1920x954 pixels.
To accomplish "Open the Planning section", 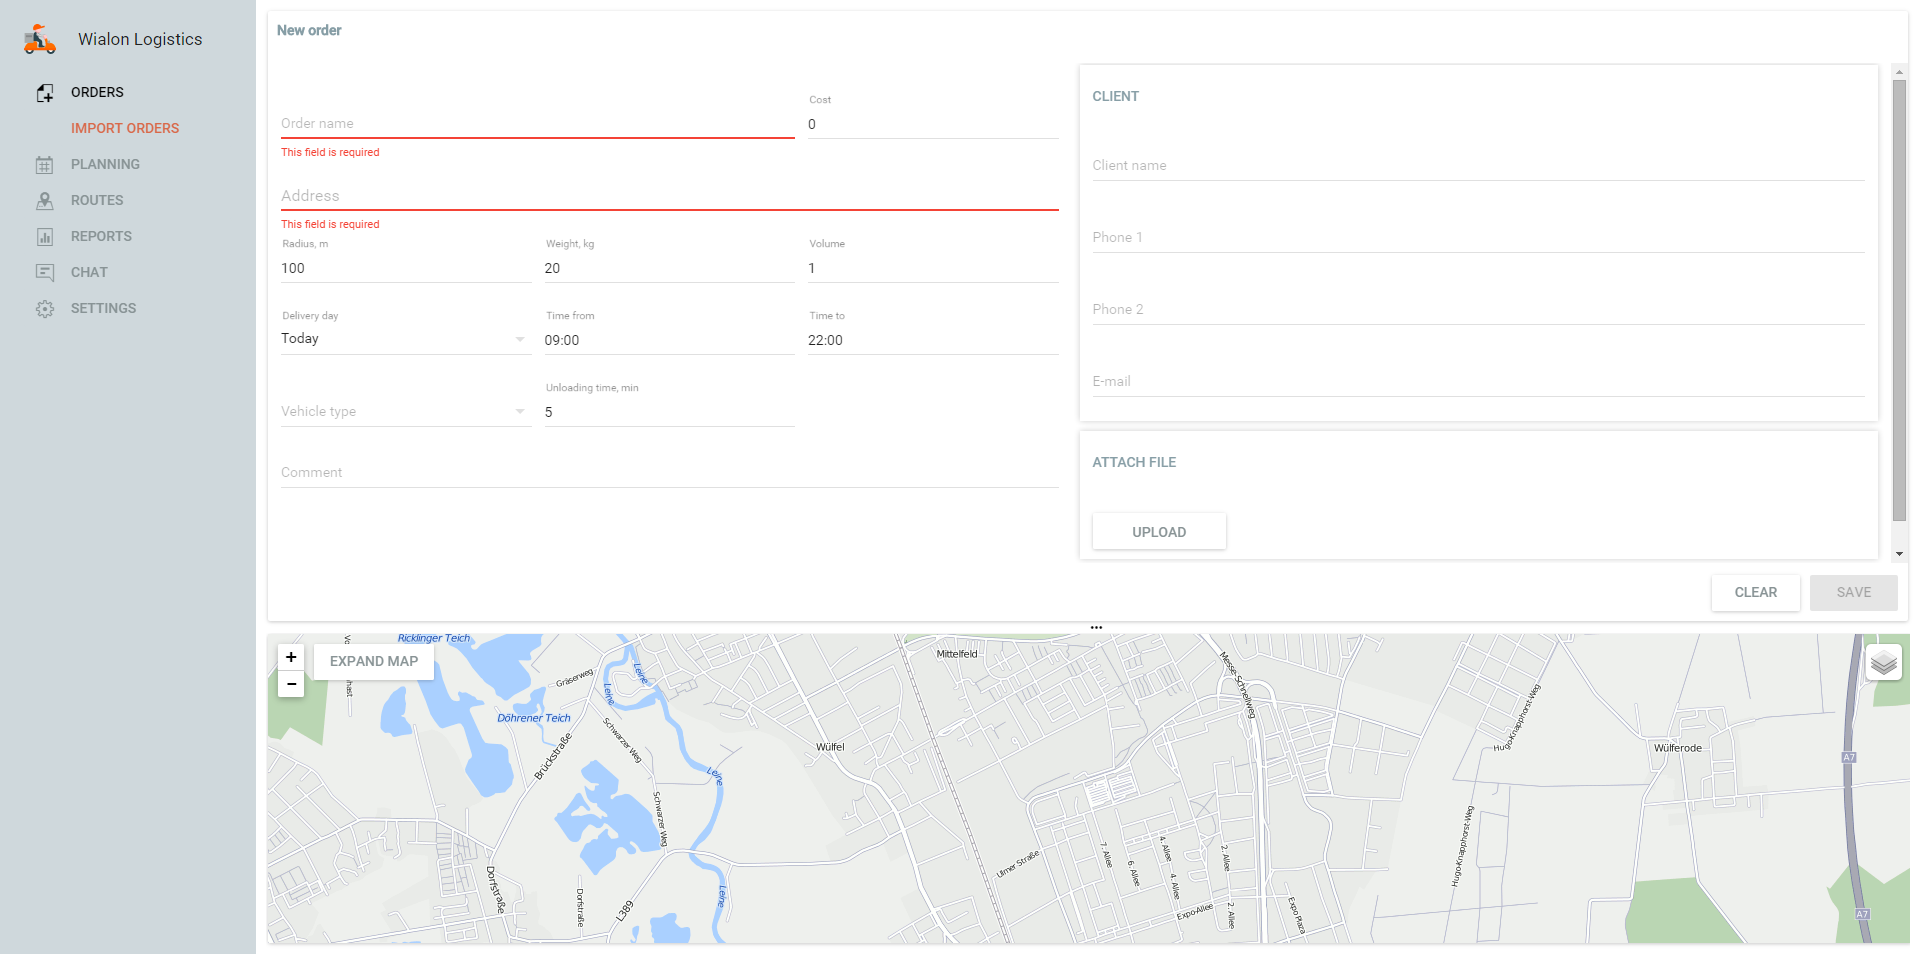I will 105,164.
